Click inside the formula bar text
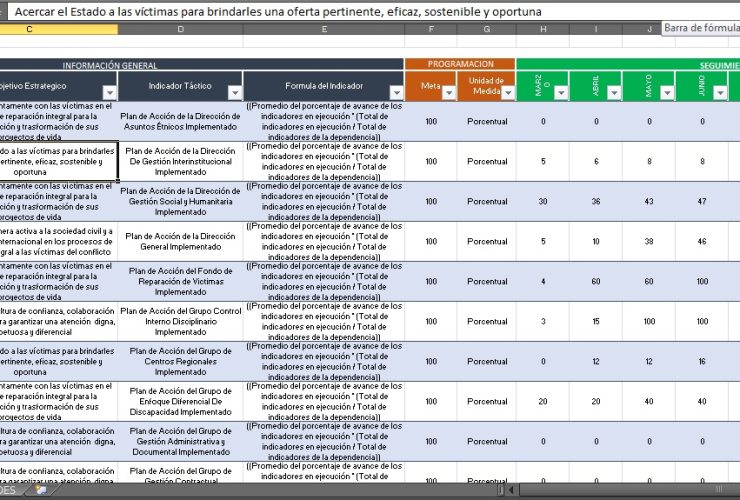The height and width of the screenshot is (500, 740). (278, 12)
